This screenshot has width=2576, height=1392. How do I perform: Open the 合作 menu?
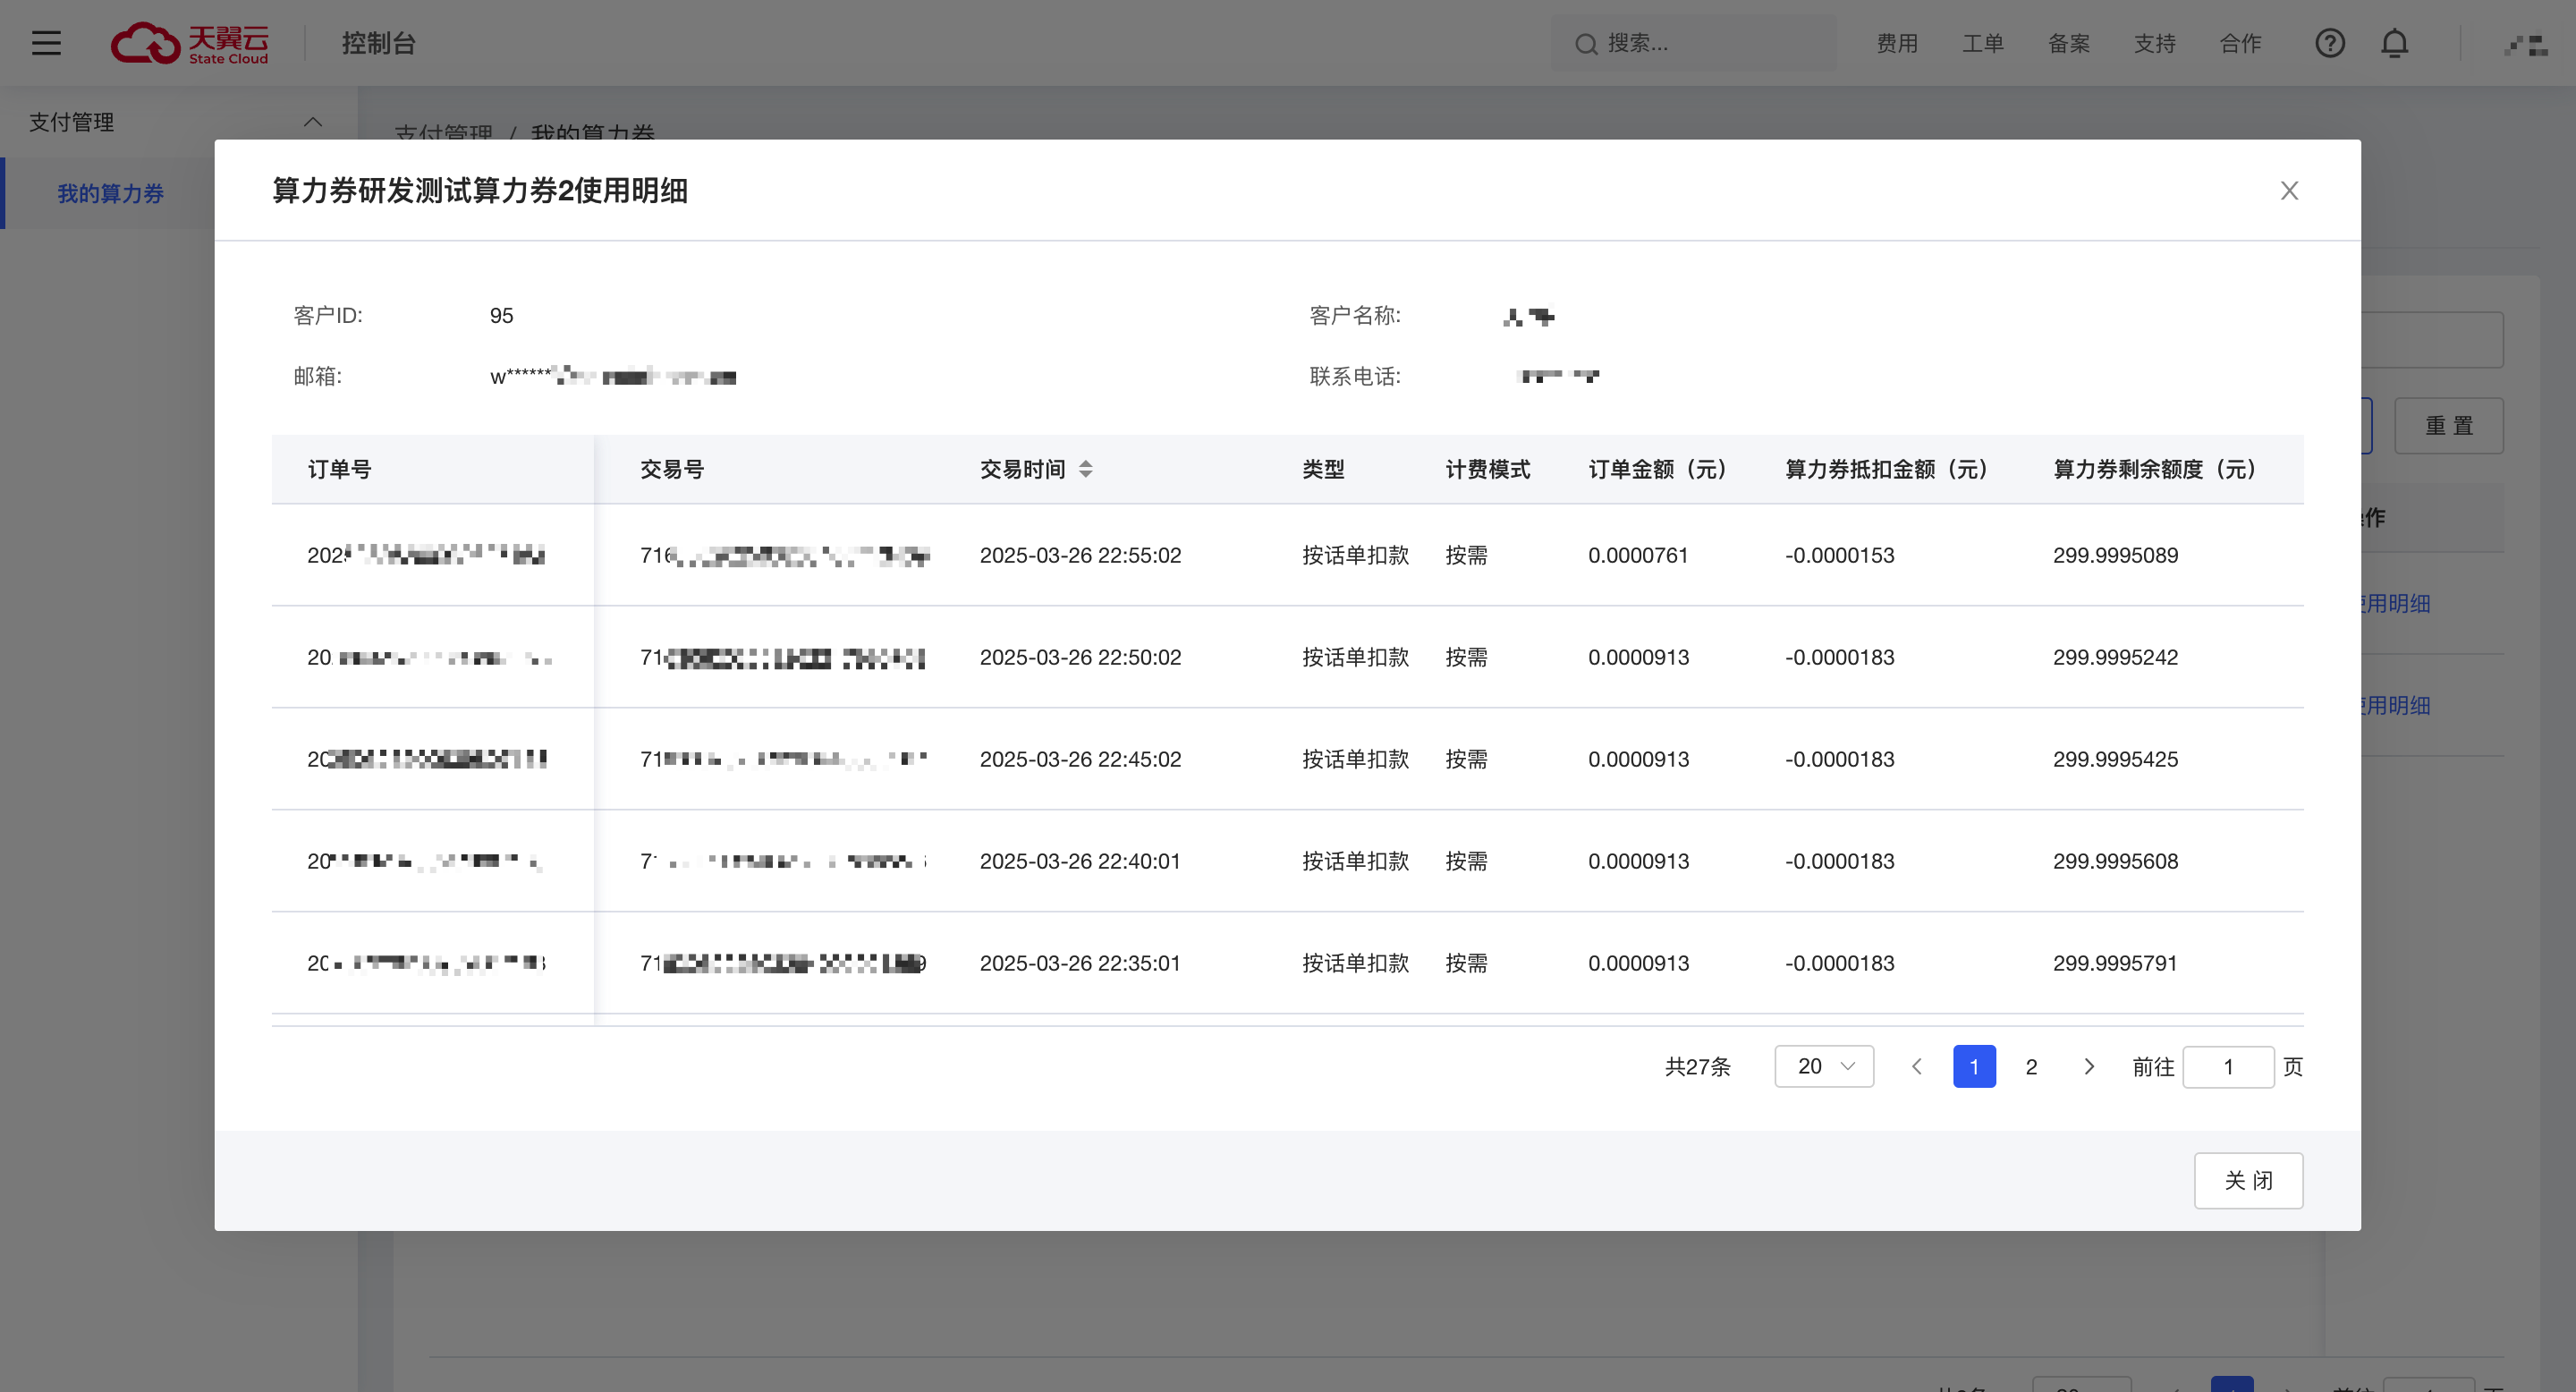2241,43
